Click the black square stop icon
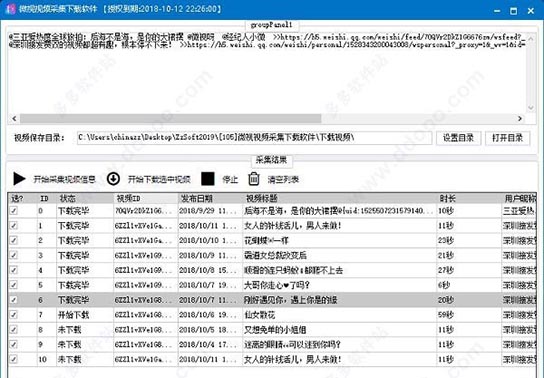Screen dimensions: 544x378 tap(208, 179)
